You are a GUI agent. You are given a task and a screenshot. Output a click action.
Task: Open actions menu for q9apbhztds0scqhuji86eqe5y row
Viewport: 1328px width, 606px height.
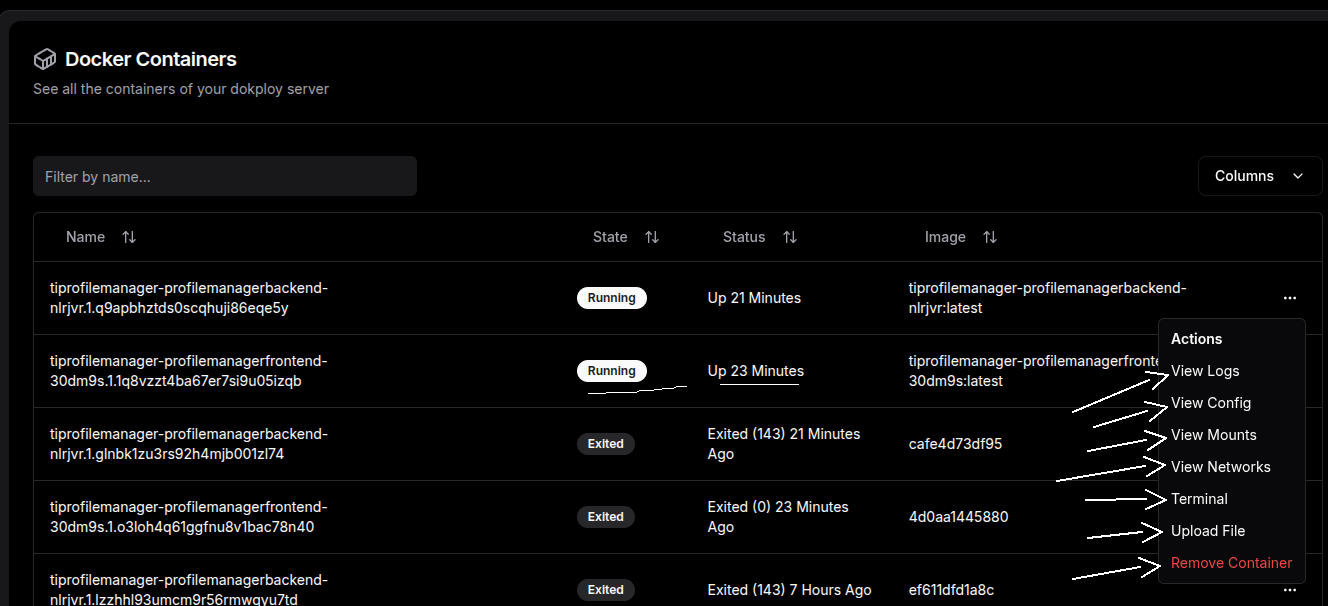[x=1290, y=298]
